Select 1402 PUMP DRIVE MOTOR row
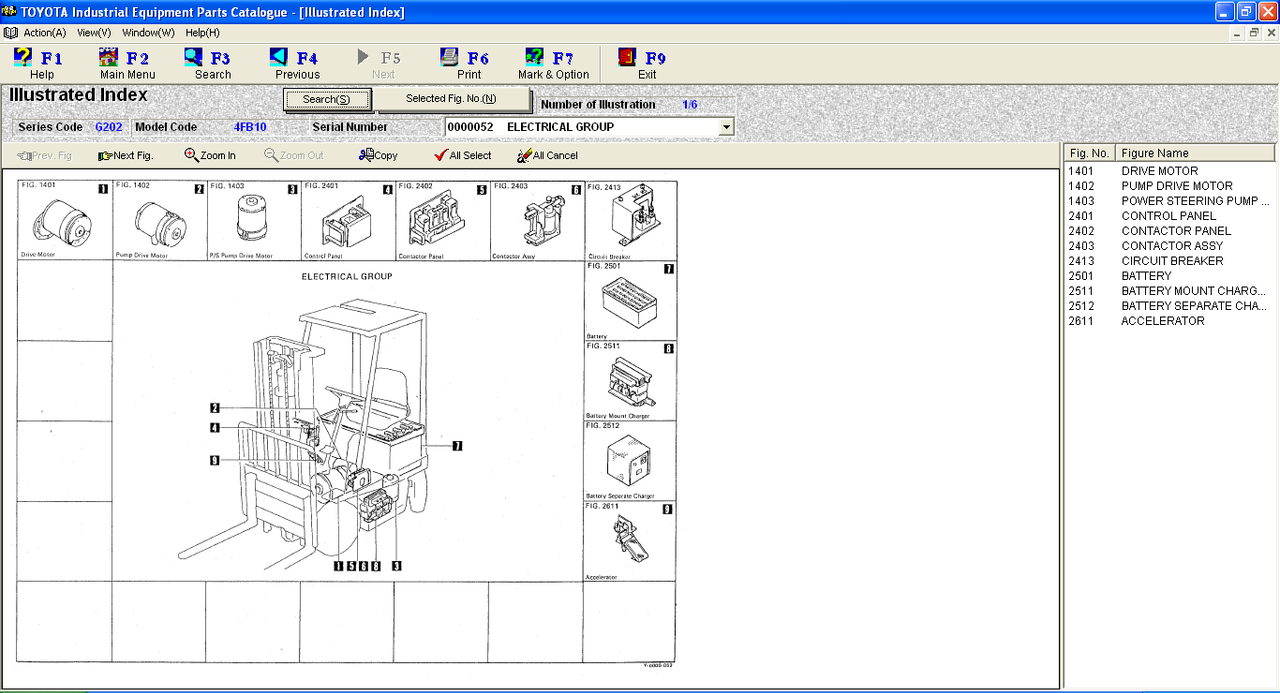The image size is (1280, 693). [1170, 186]
